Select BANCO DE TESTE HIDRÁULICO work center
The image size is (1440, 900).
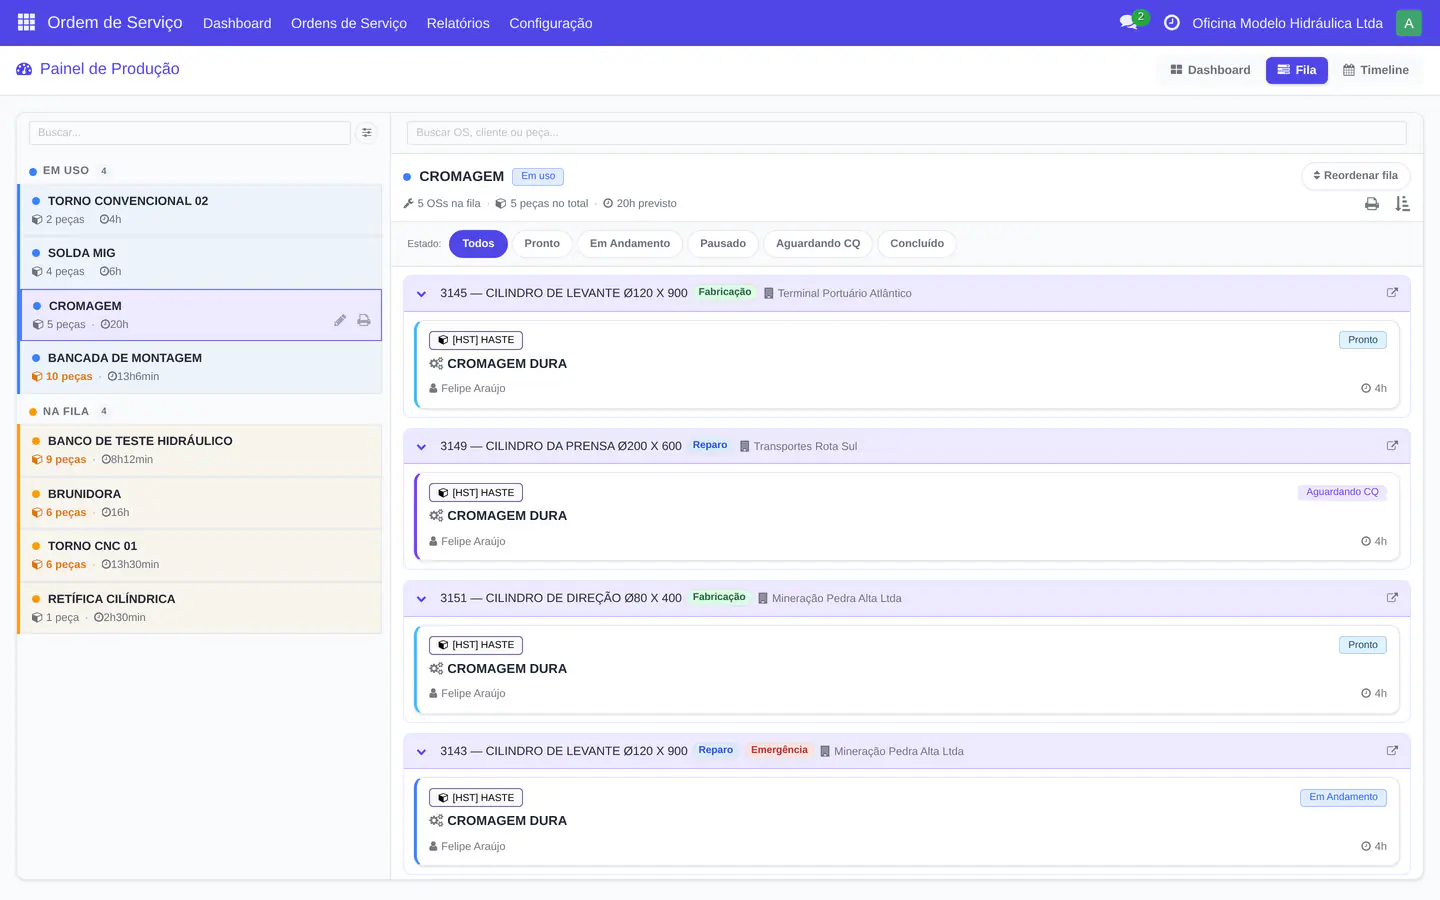pyautogui.click(x=201, y=450)
